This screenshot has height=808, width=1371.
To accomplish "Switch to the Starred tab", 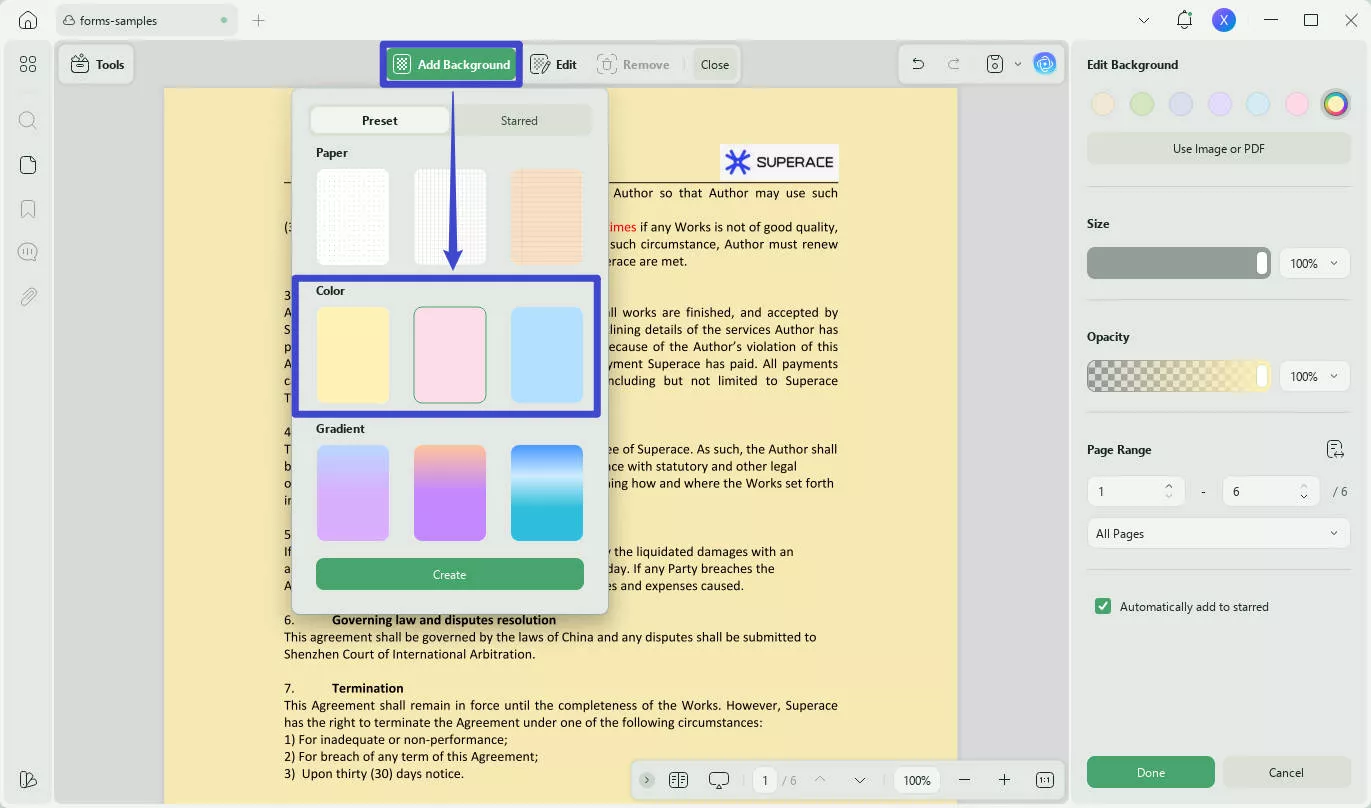I will click(519, 120).
